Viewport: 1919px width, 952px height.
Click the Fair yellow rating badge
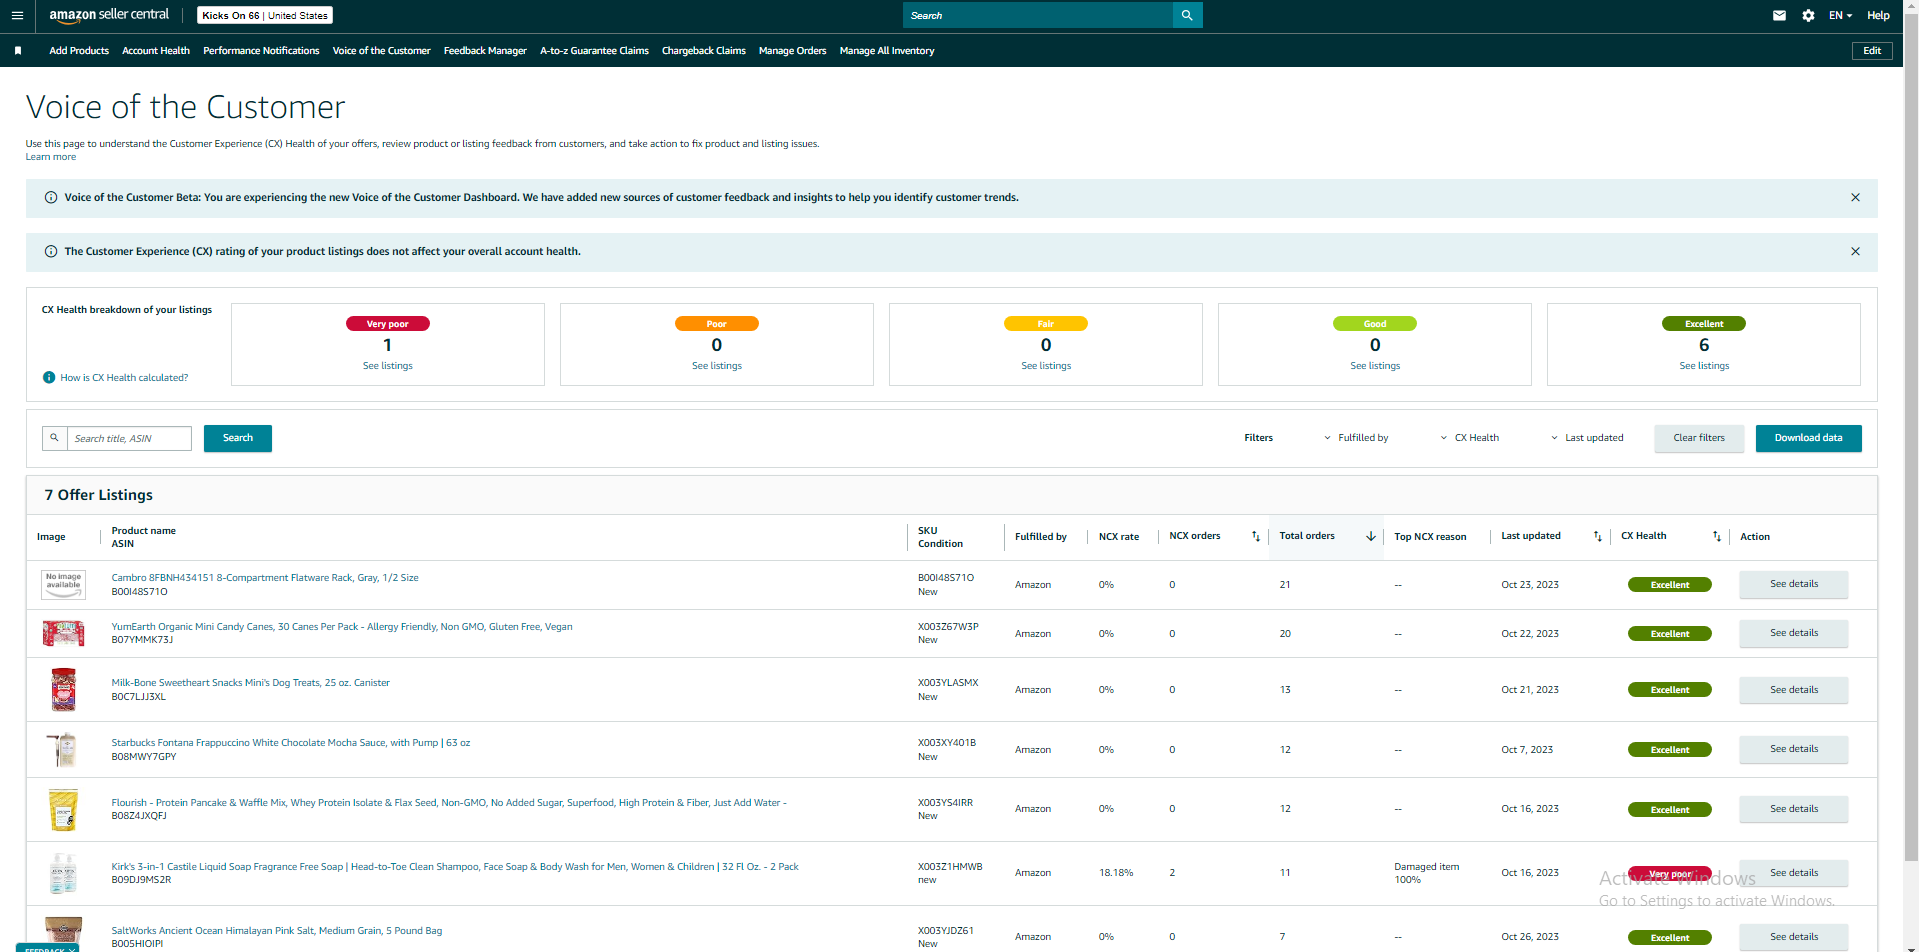pyautogui.click(x=1046, y=324)
